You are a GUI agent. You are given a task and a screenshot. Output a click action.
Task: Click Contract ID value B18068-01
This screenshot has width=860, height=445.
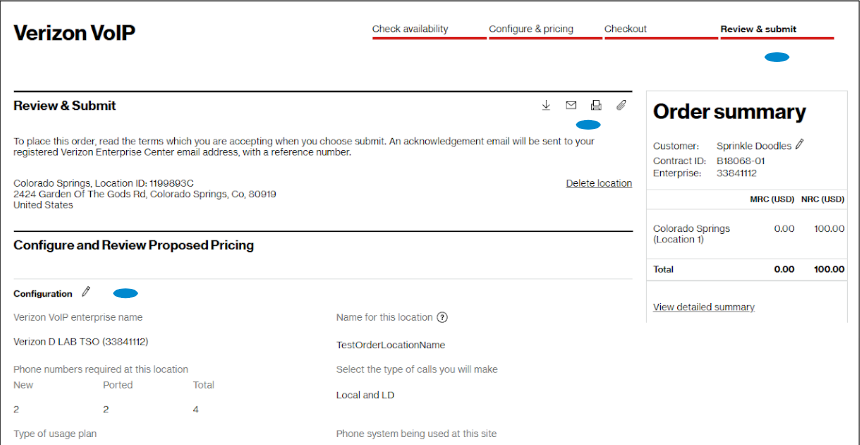740,161
